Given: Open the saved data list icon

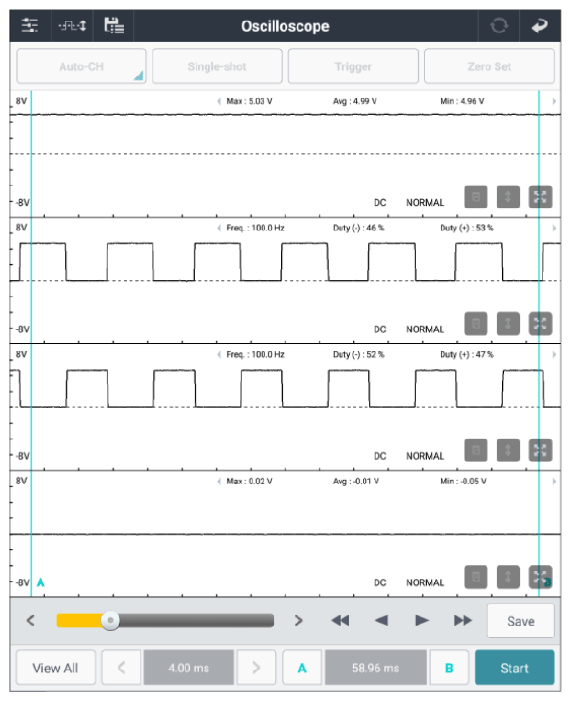Looking at the screenshot, I should [x=114, y=25].
